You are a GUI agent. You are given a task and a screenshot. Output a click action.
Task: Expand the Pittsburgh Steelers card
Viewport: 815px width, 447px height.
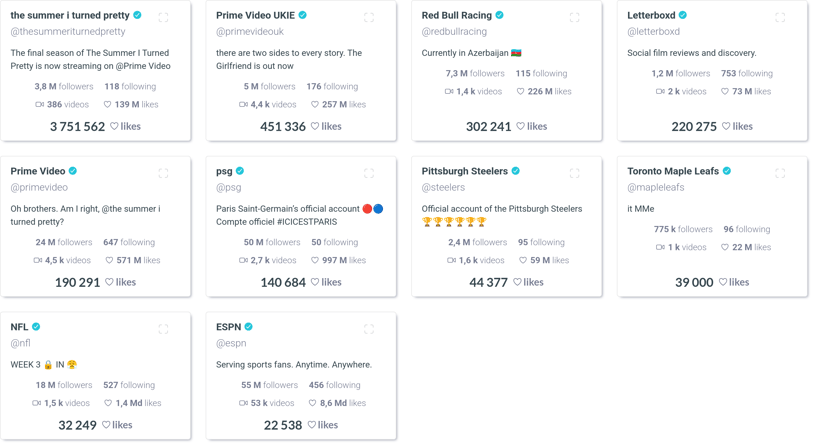574,173
